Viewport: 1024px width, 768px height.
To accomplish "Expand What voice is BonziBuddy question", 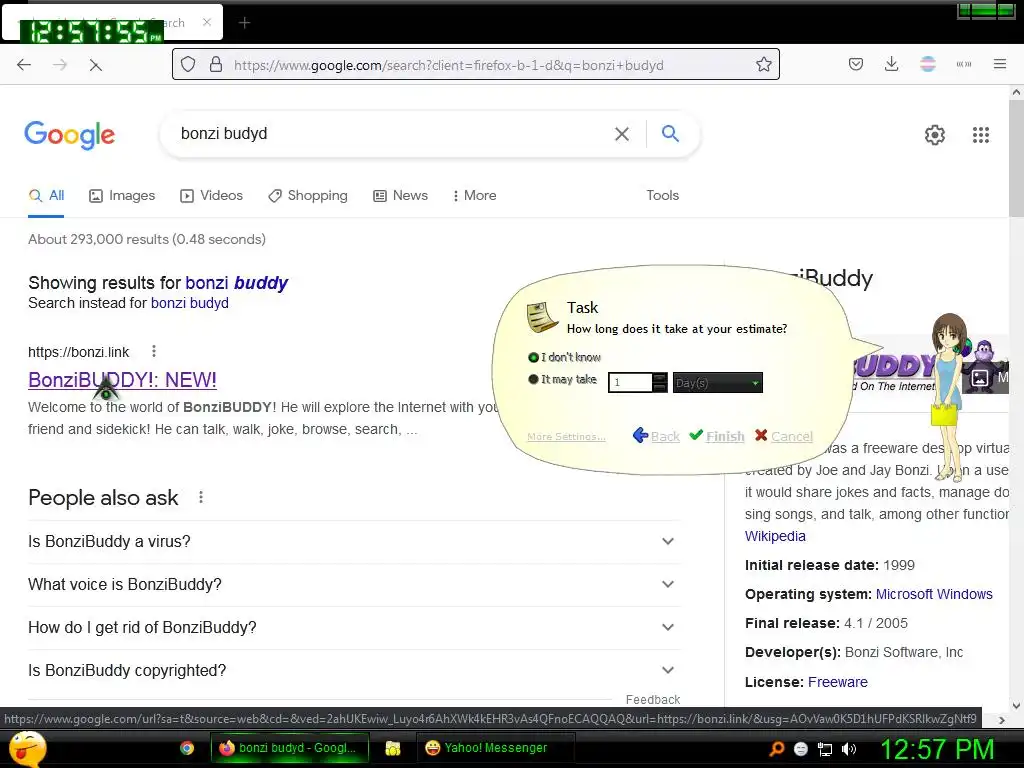I will point(354,584).
